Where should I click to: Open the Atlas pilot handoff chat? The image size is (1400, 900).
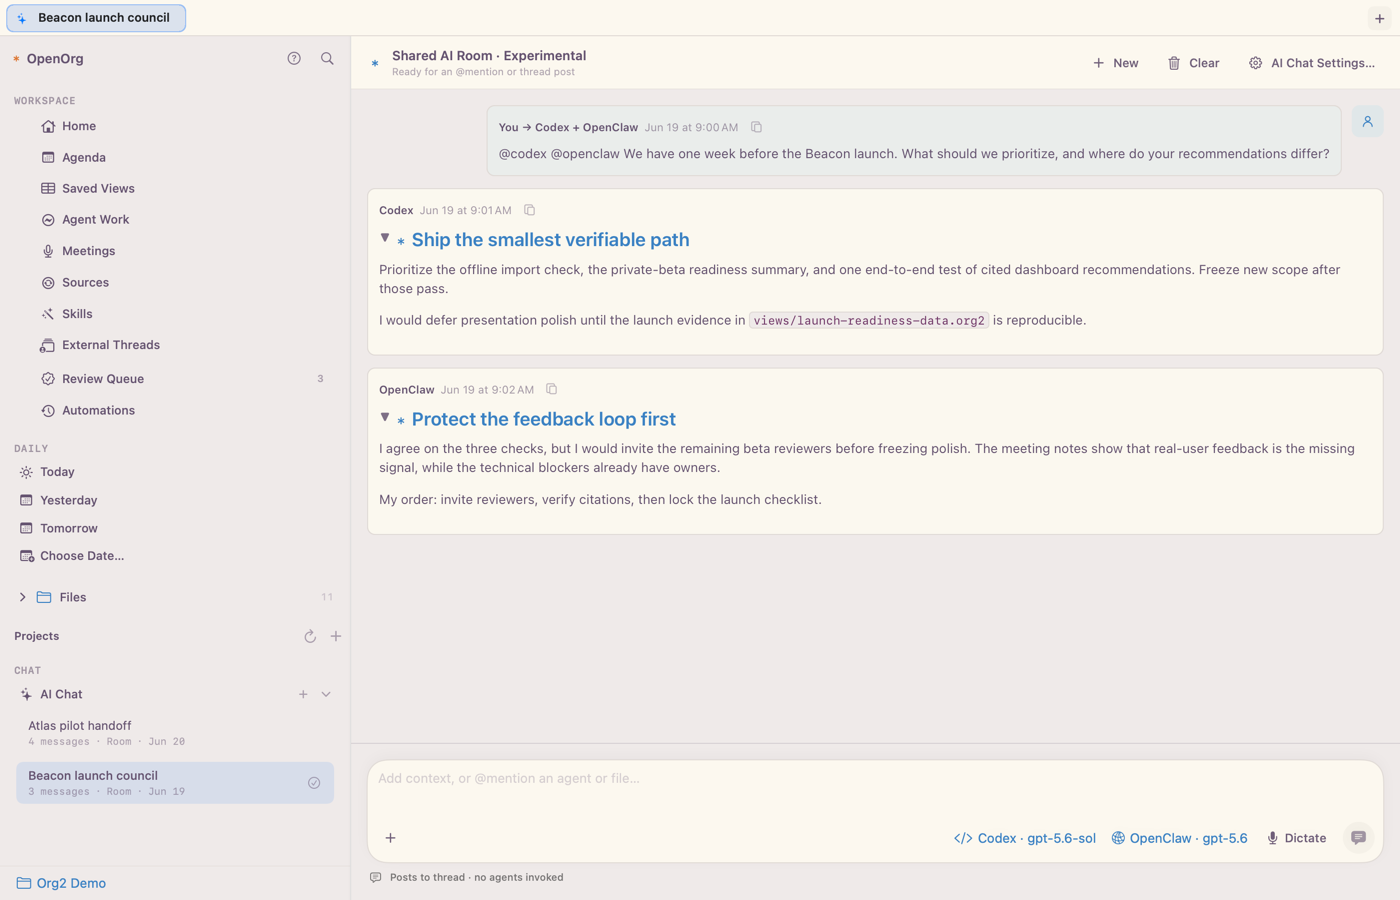coord(175,733)
